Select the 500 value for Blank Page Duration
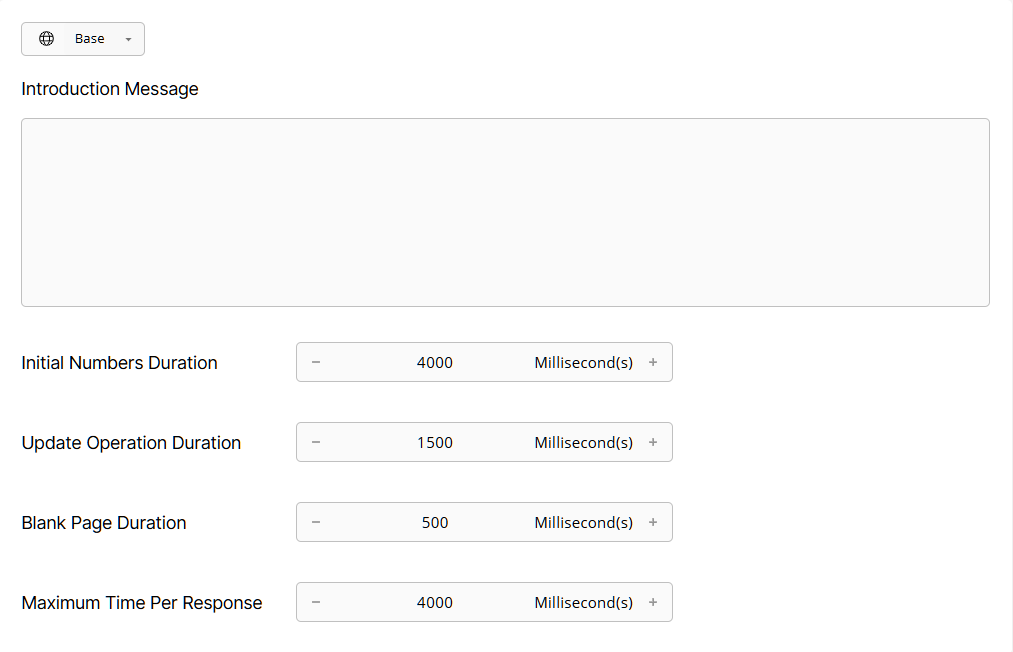This screenshot has width=1013, height=652. [435, 522]
